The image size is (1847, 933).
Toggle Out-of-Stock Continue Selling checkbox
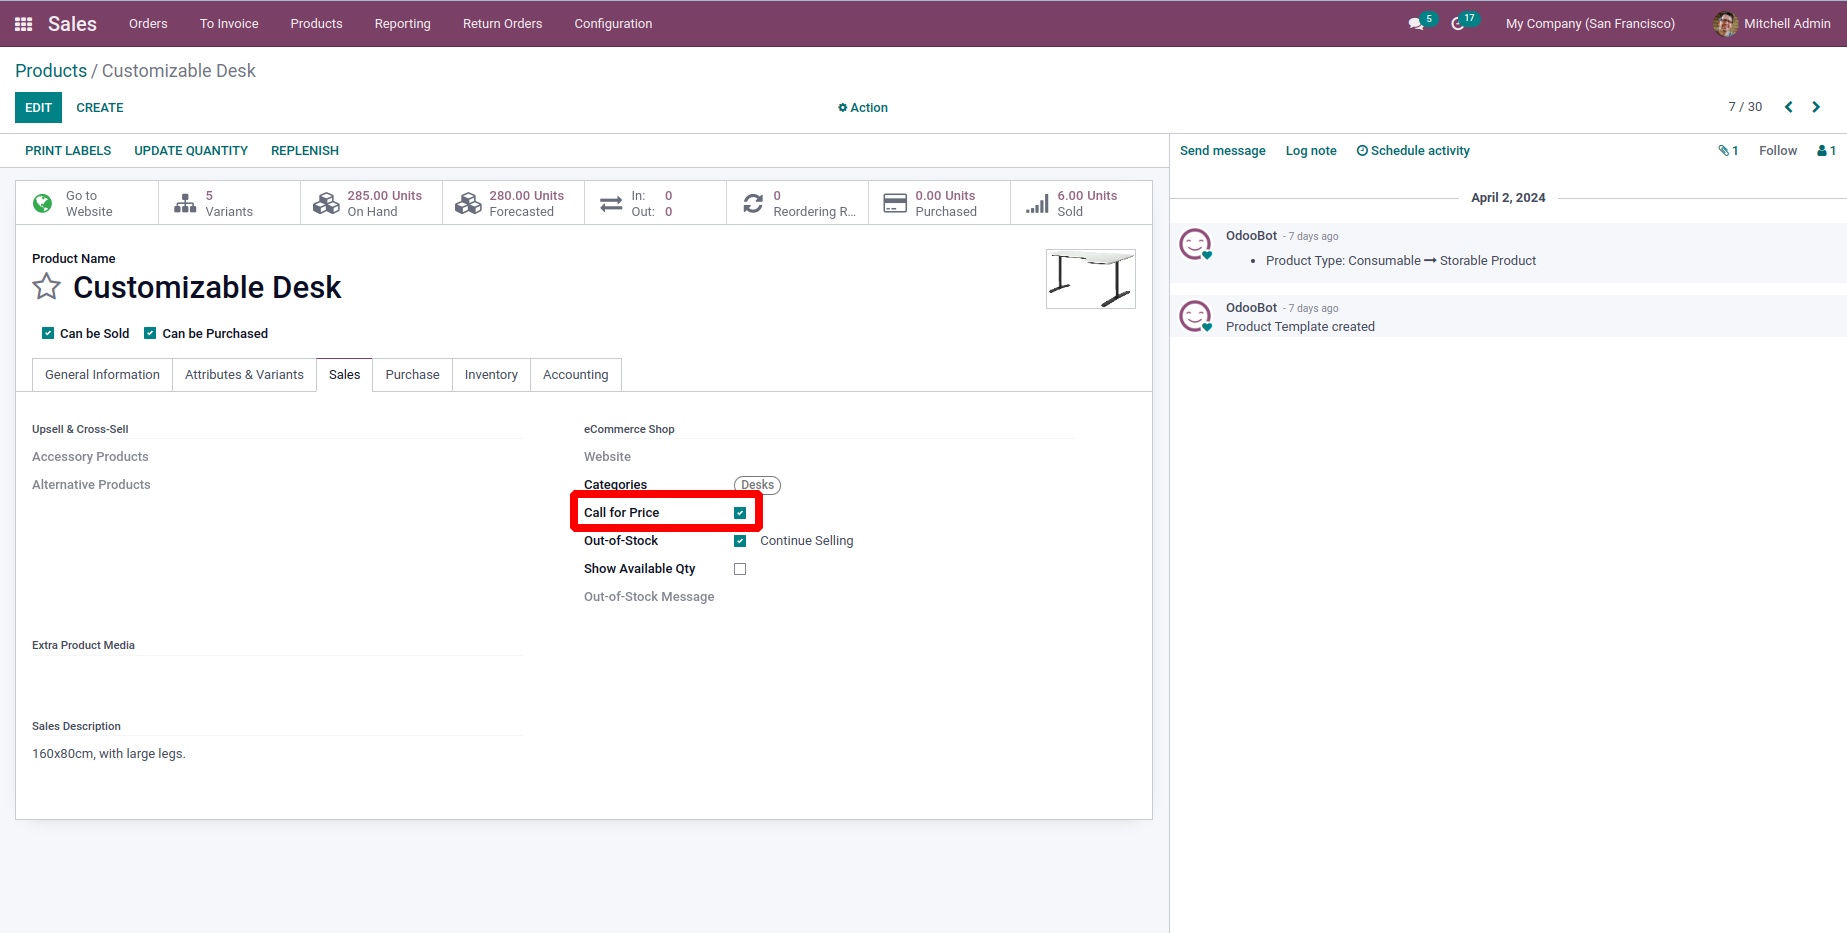tap(740, 541)
